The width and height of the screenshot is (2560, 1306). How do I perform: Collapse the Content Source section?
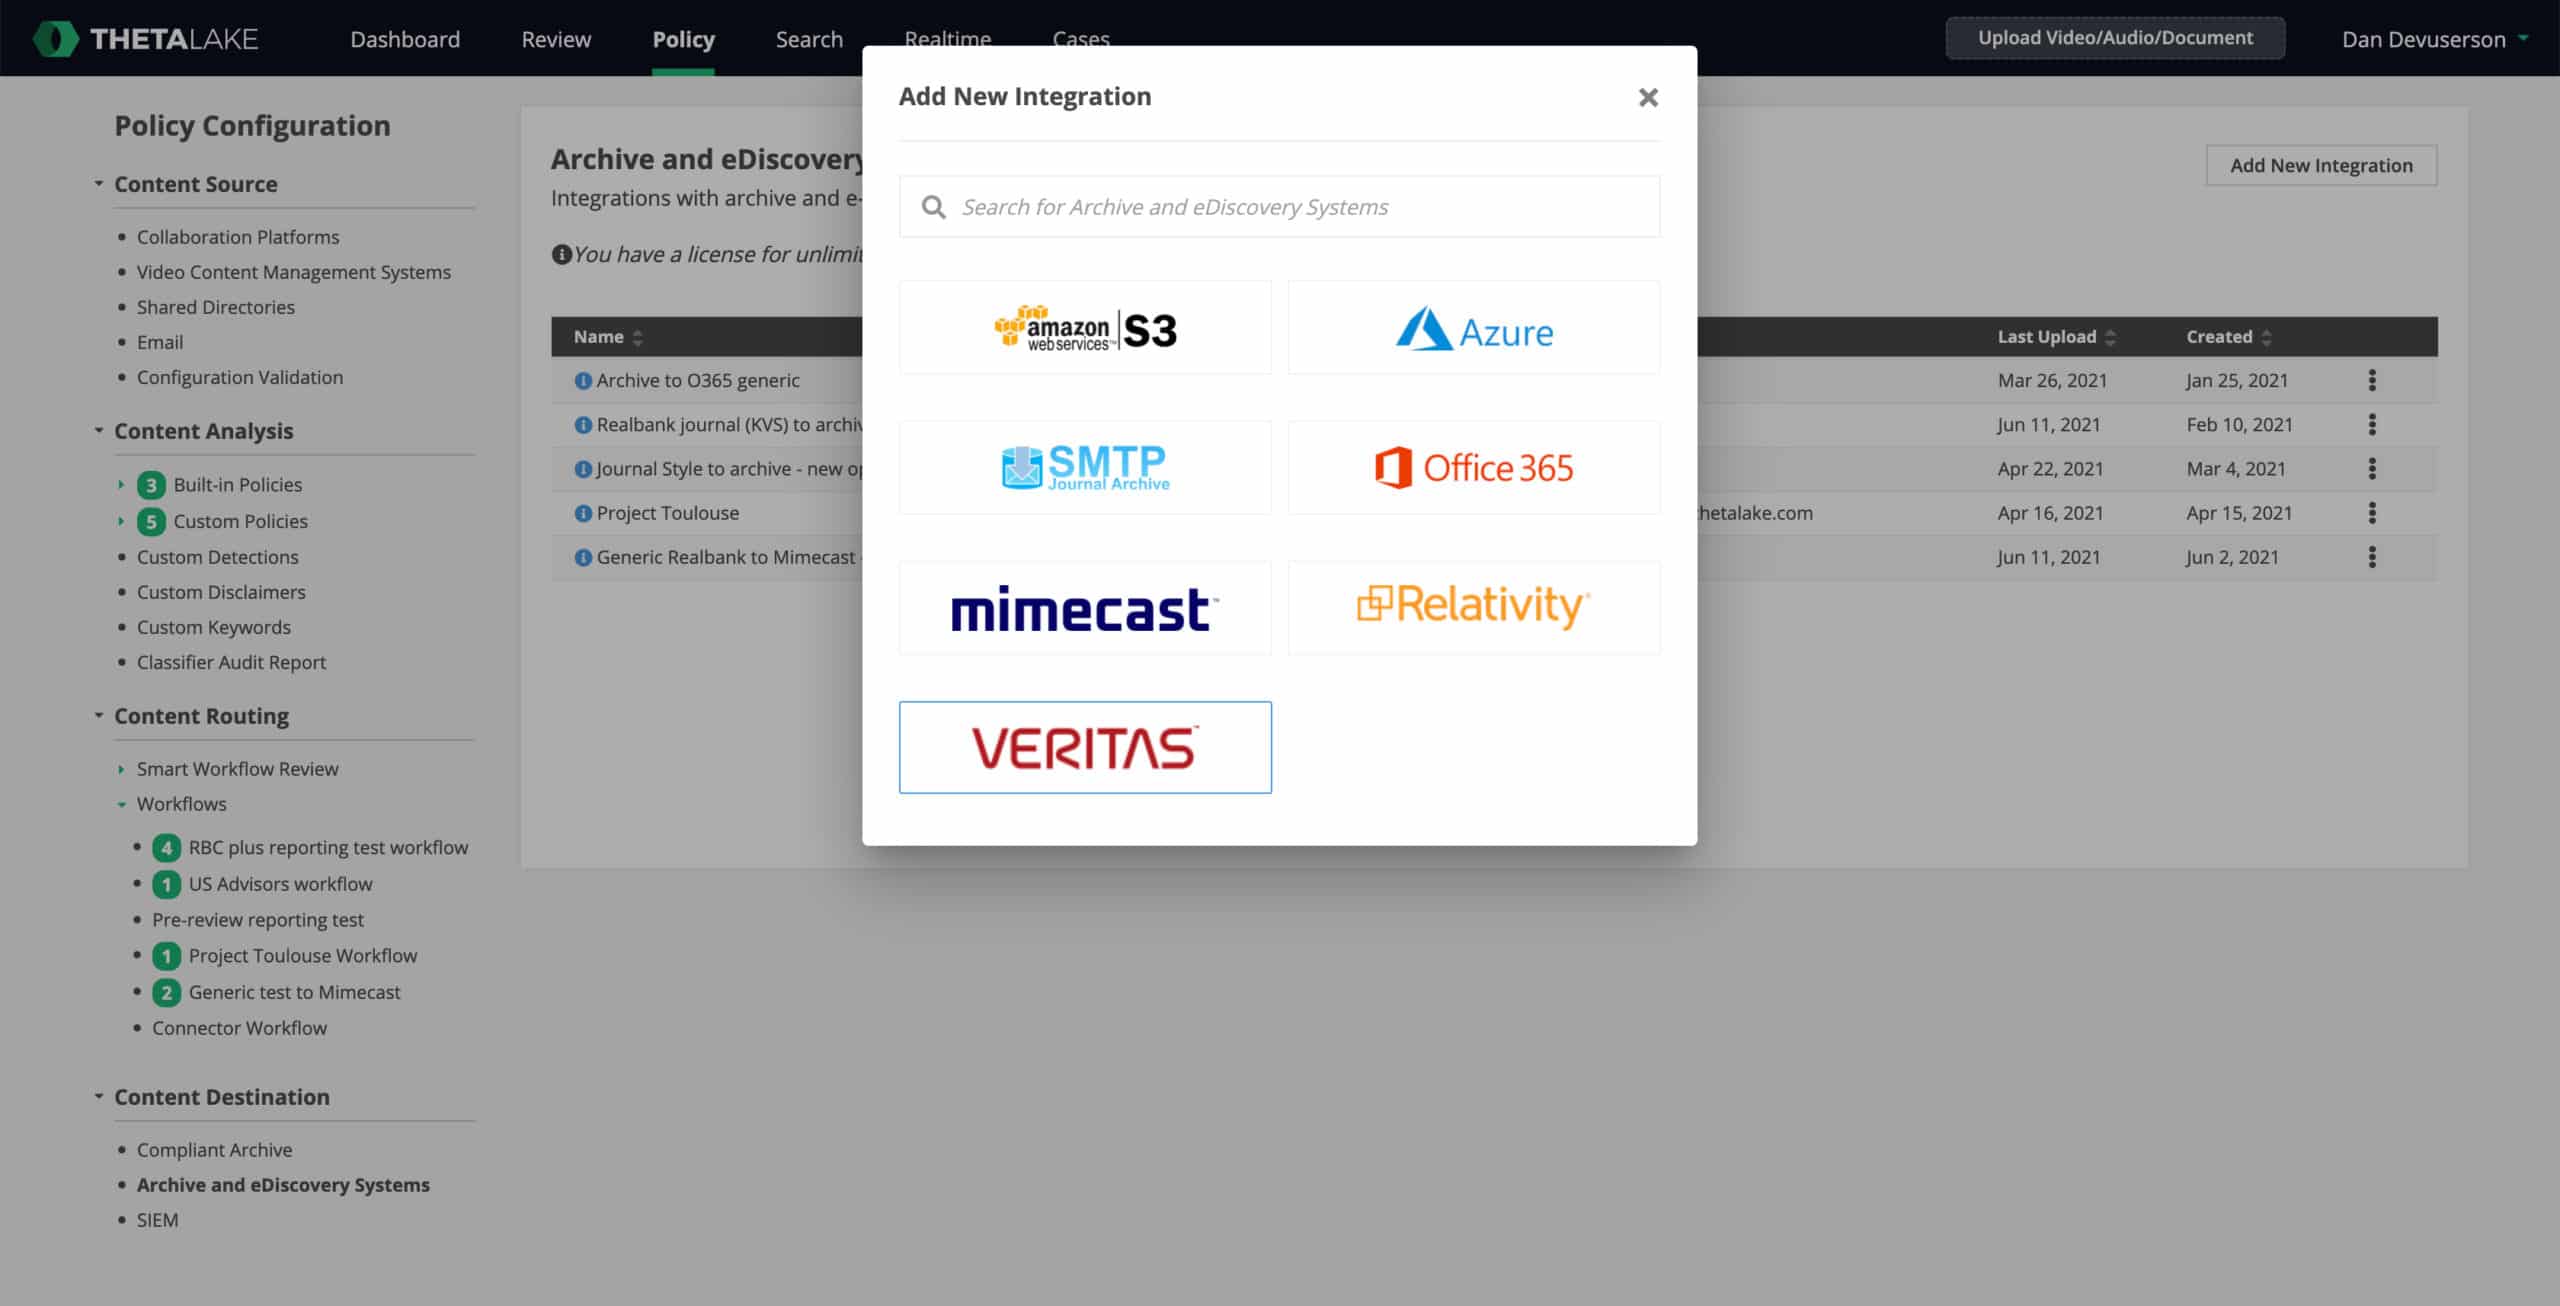click(99, 184)
